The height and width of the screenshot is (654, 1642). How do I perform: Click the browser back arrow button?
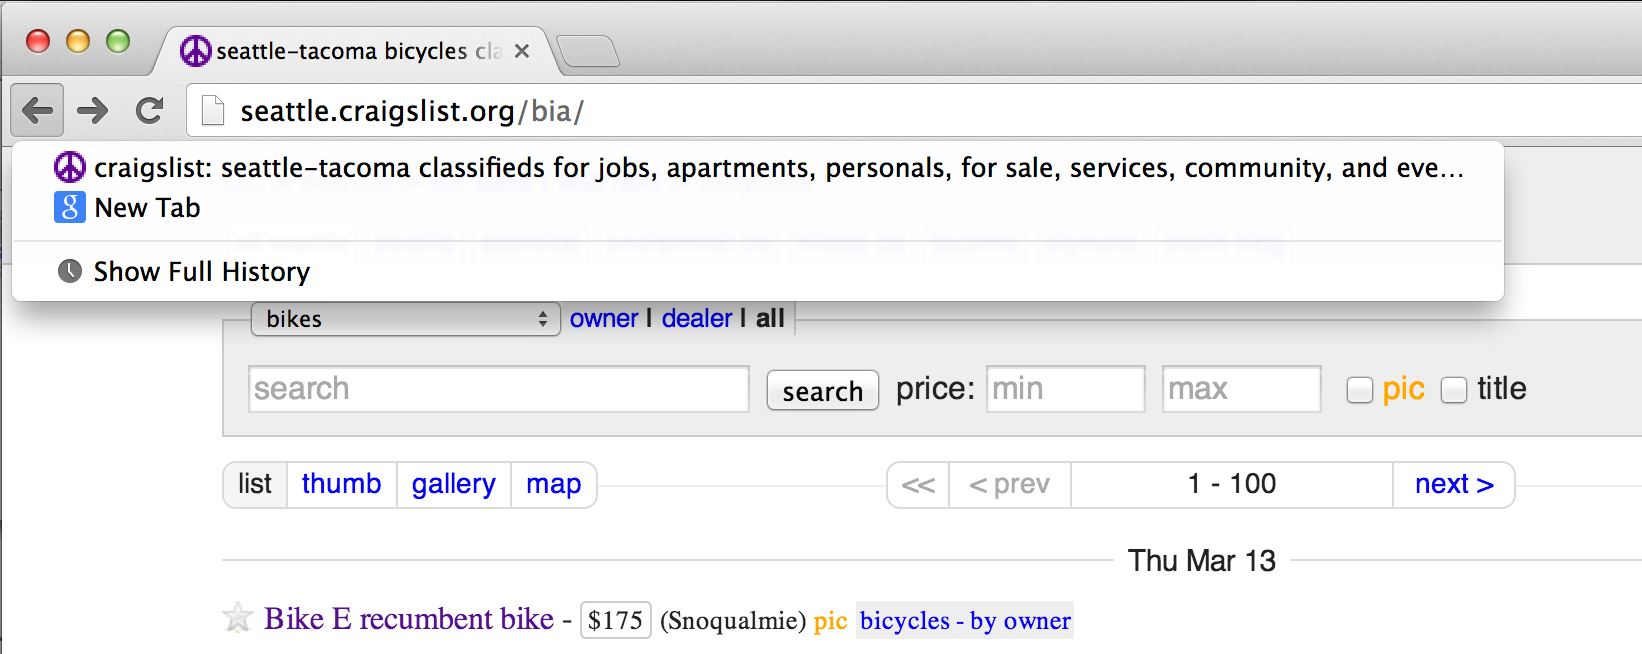click(37, 110)
